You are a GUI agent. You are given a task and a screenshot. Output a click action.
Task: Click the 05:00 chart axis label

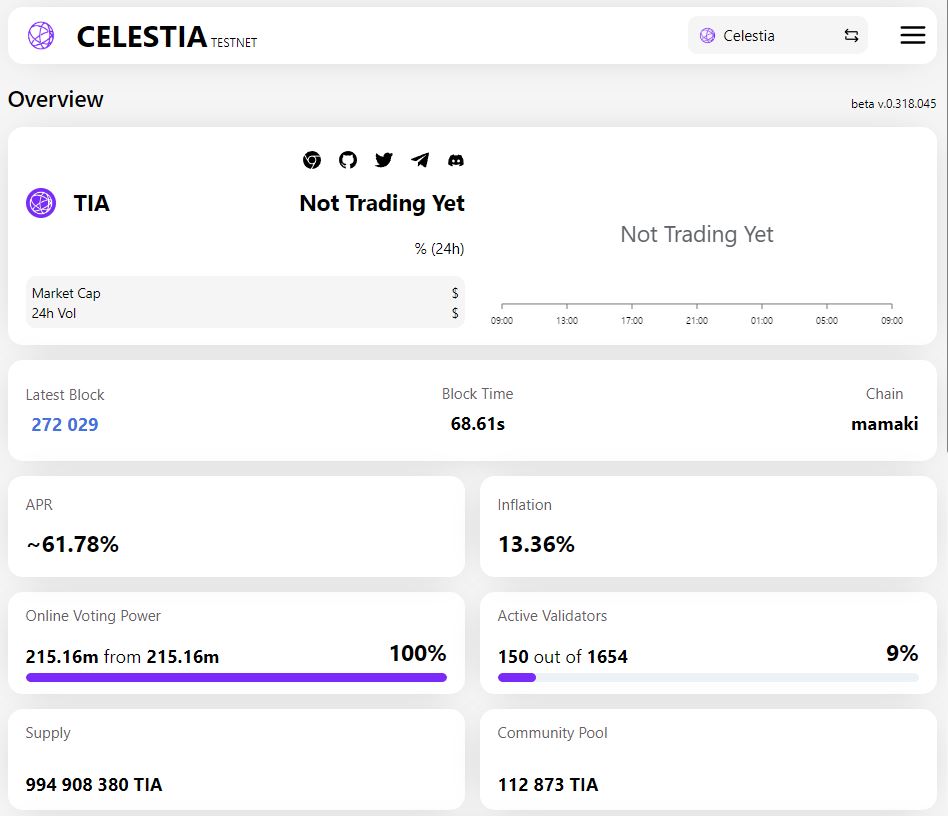826,320
